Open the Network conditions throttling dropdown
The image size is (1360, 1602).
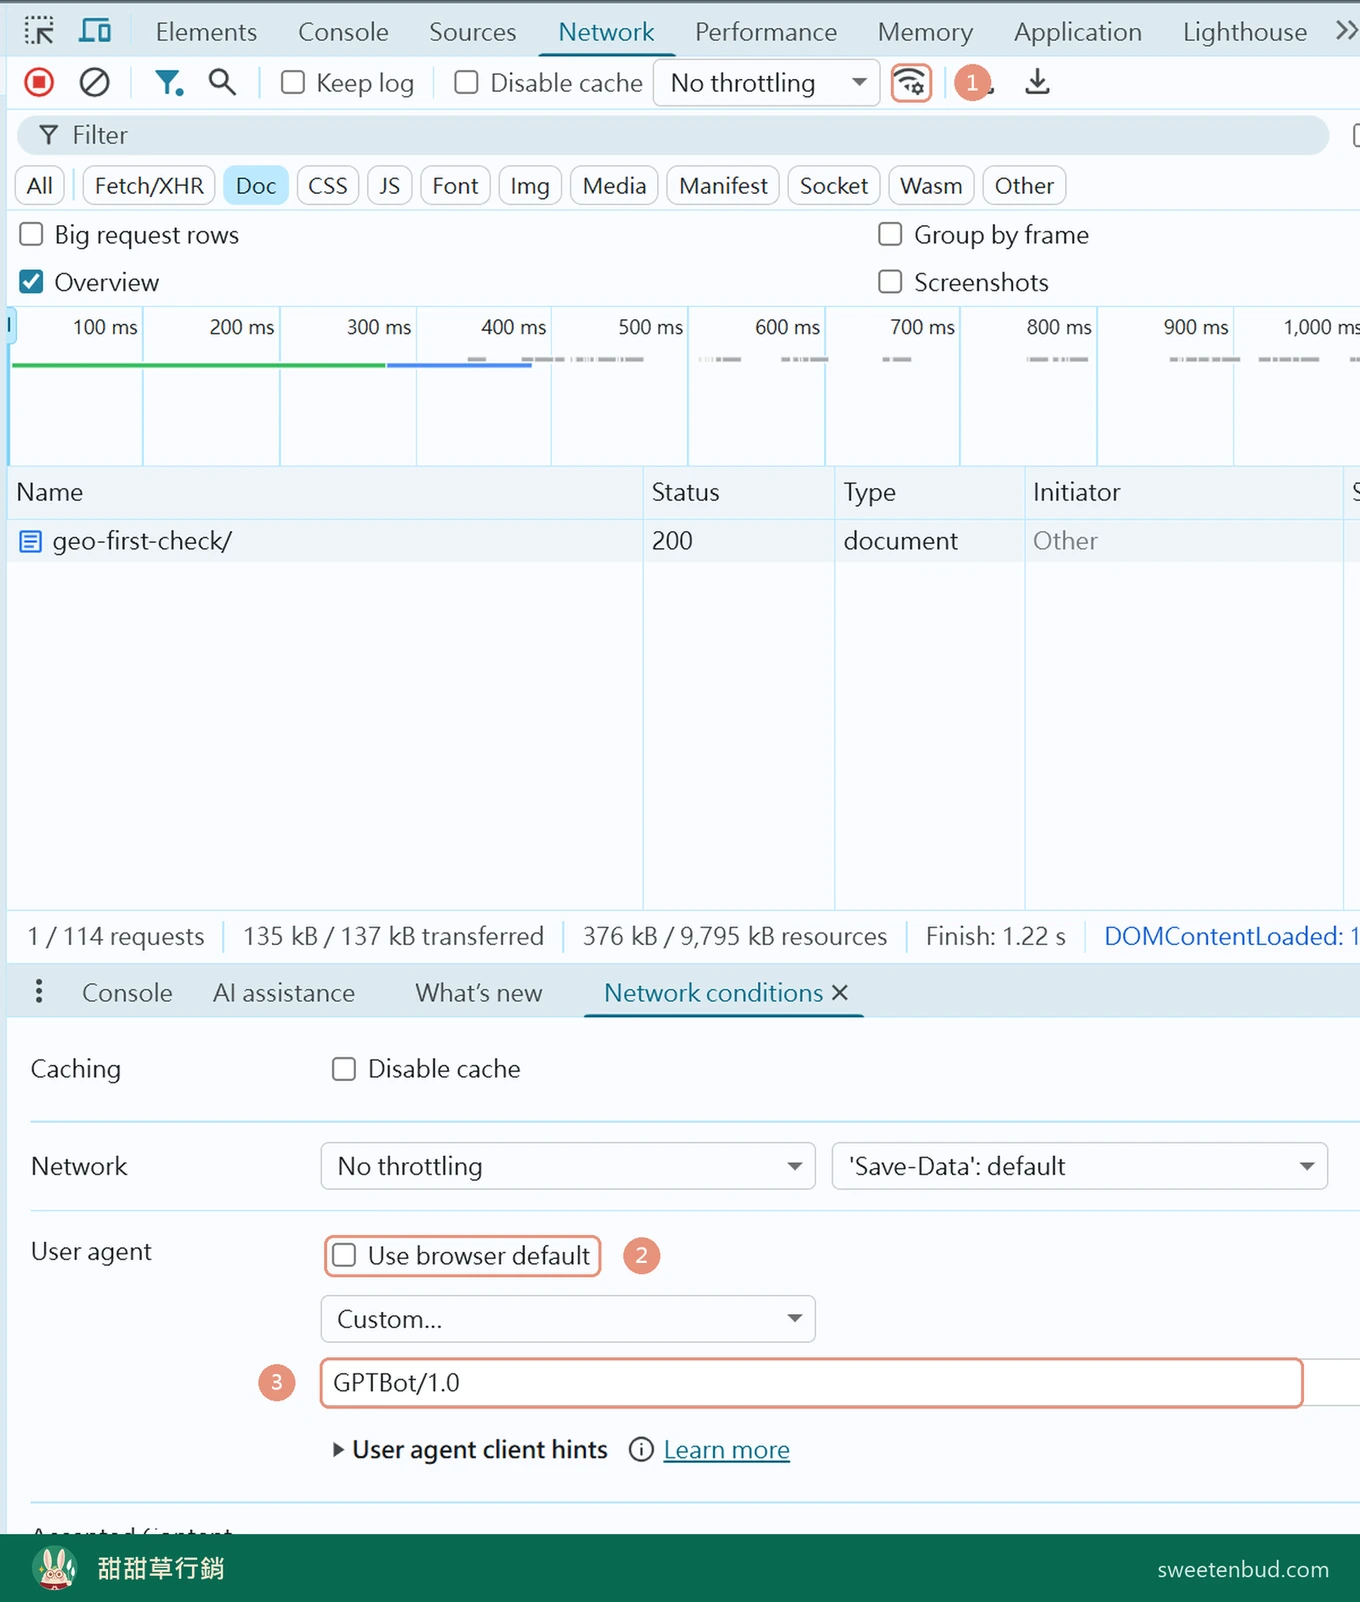point(568,1166)
